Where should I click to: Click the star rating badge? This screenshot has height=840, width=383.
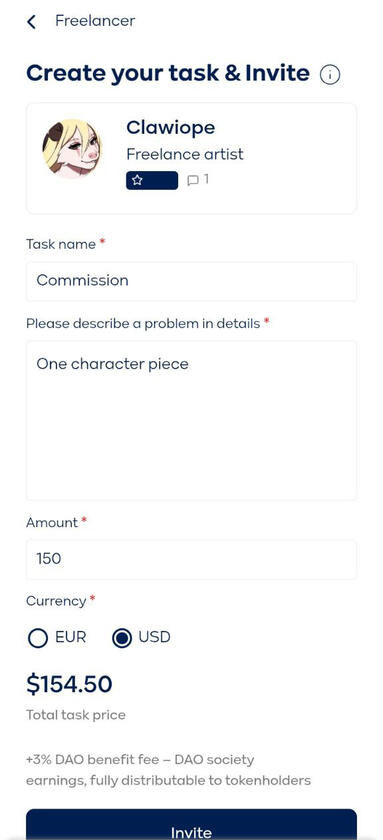[x=152, y=181]
